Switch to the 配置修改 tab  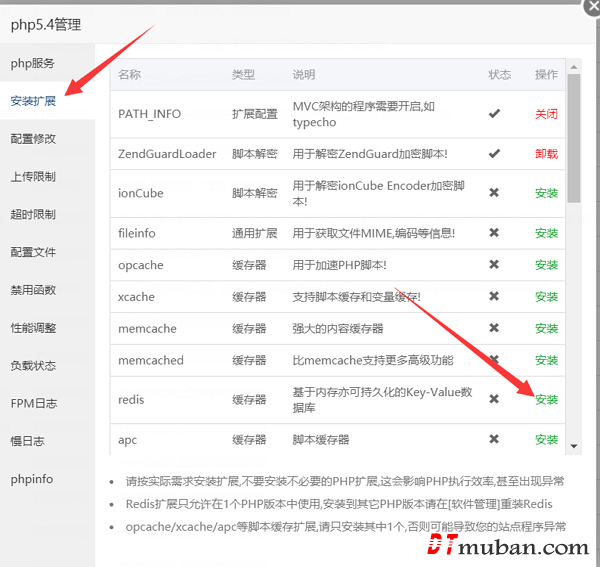tap(33, 139)
